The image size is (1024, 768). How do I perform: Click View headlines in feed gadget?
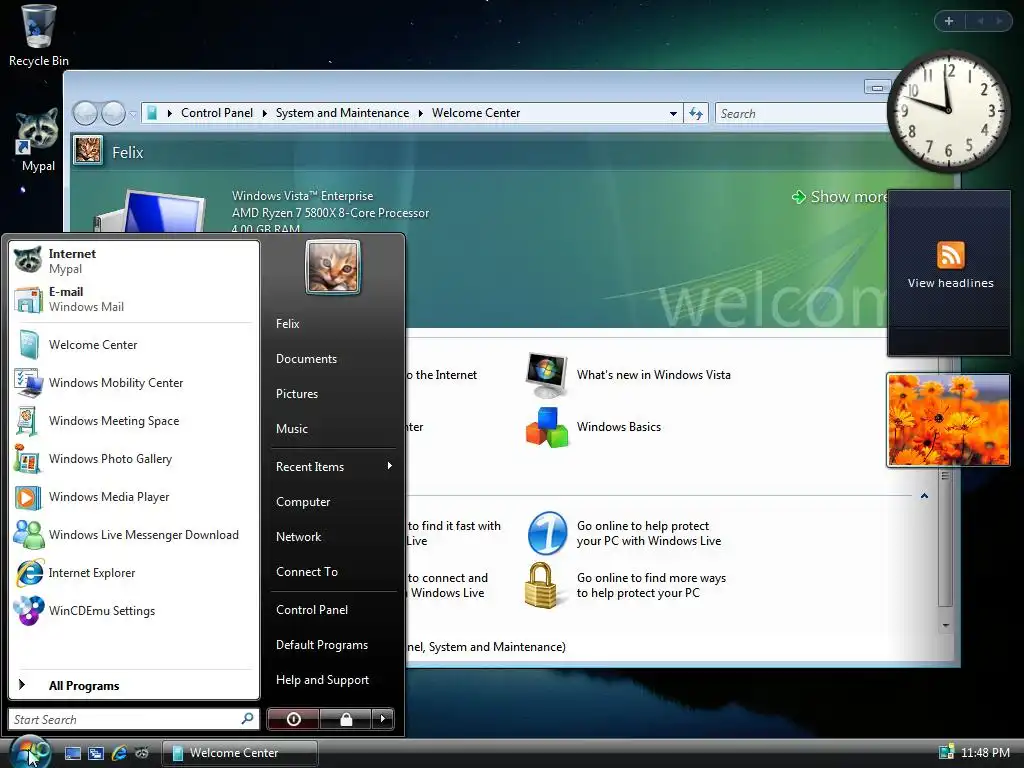(x=950, y=283)
